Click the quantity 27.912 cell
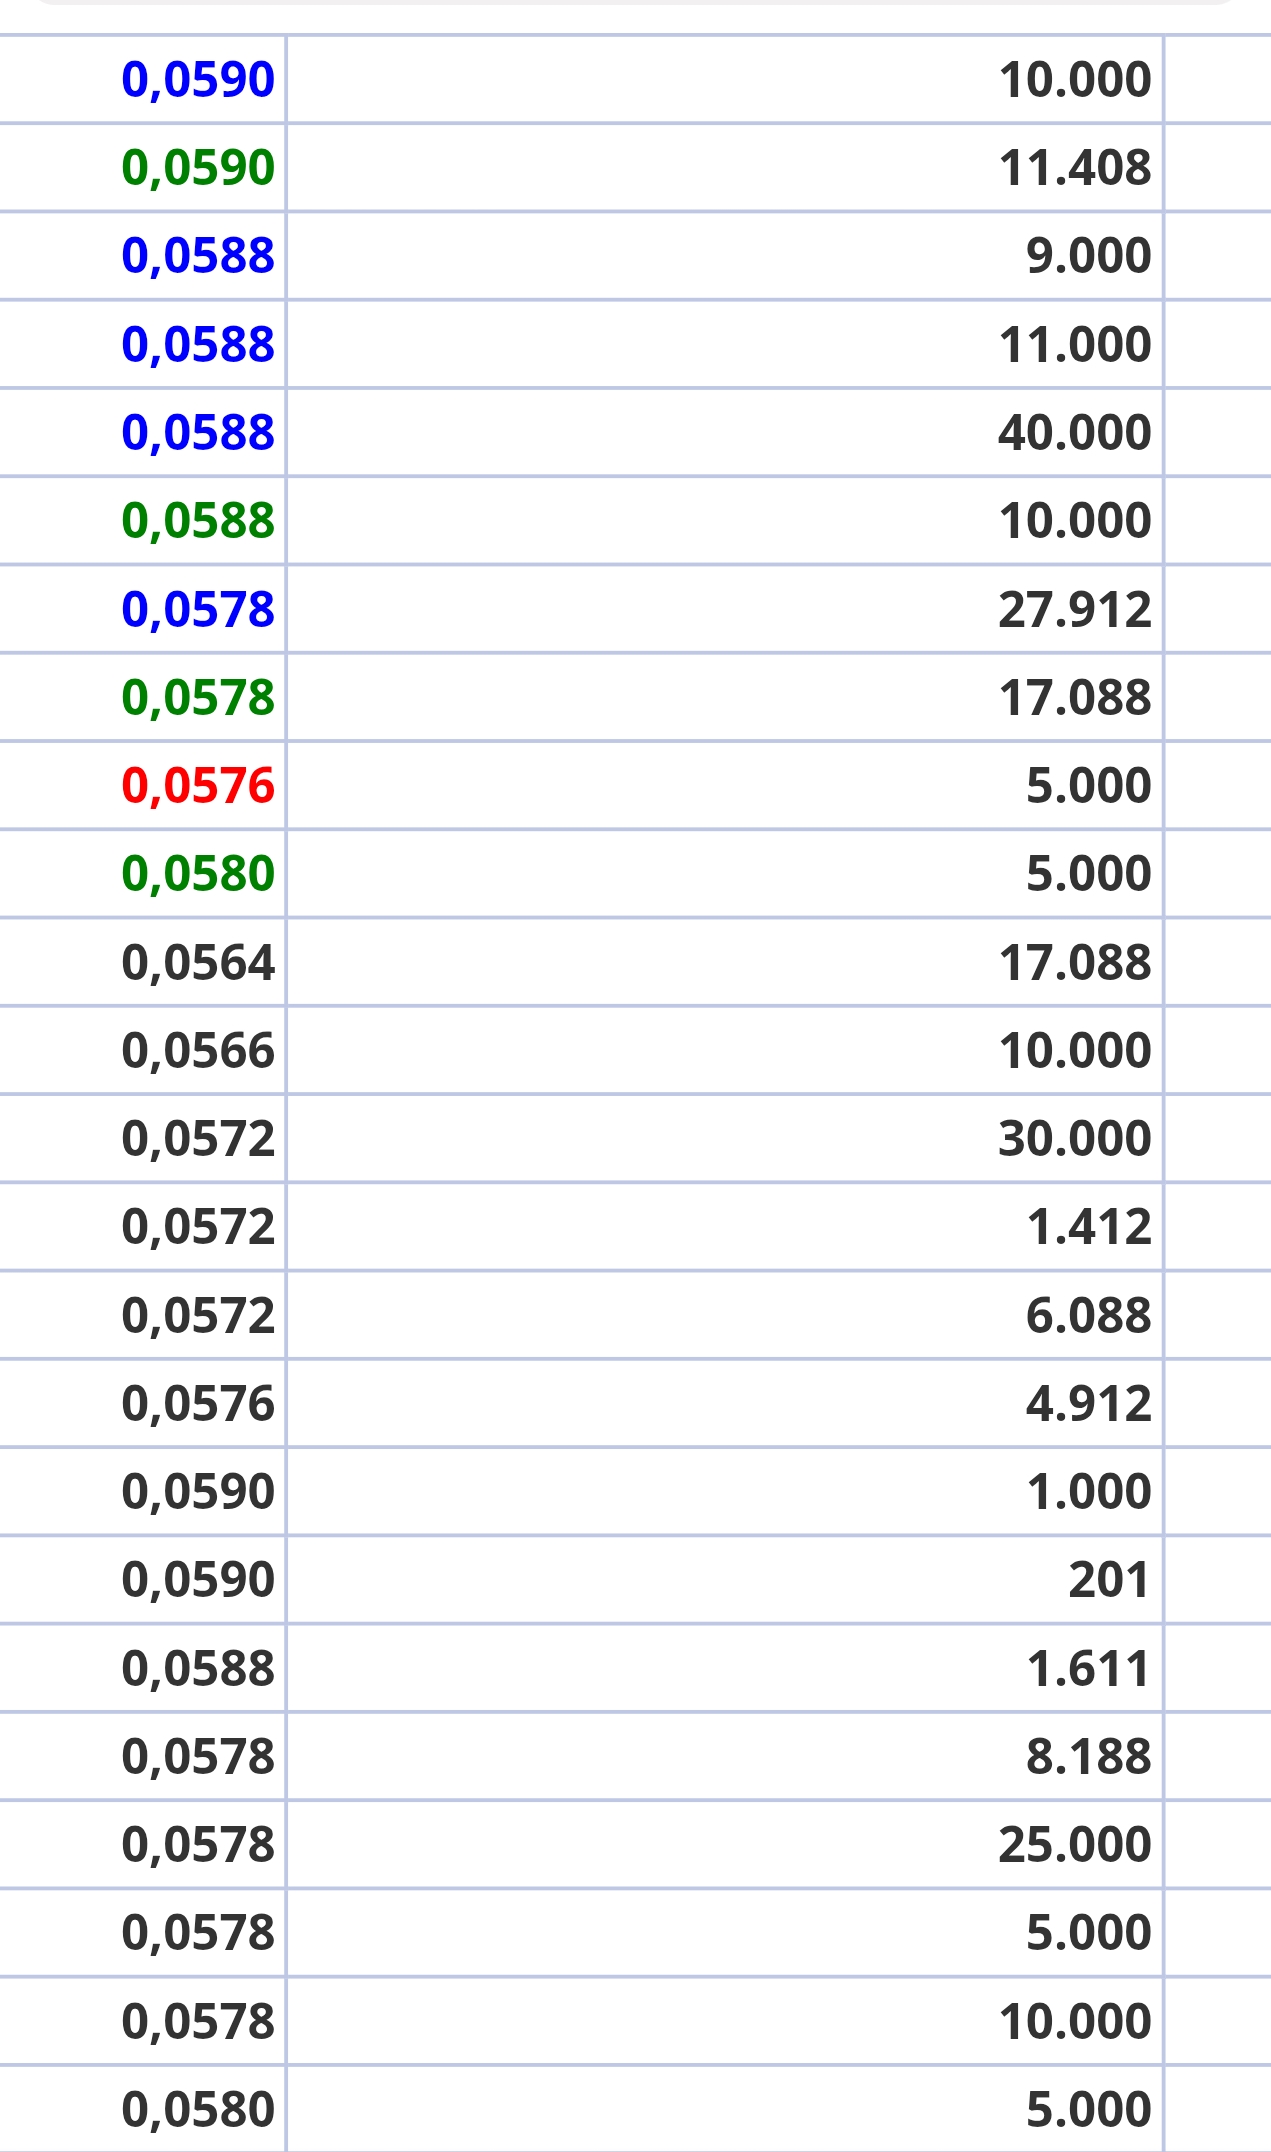The image size is (1271, 2152). 725,609
